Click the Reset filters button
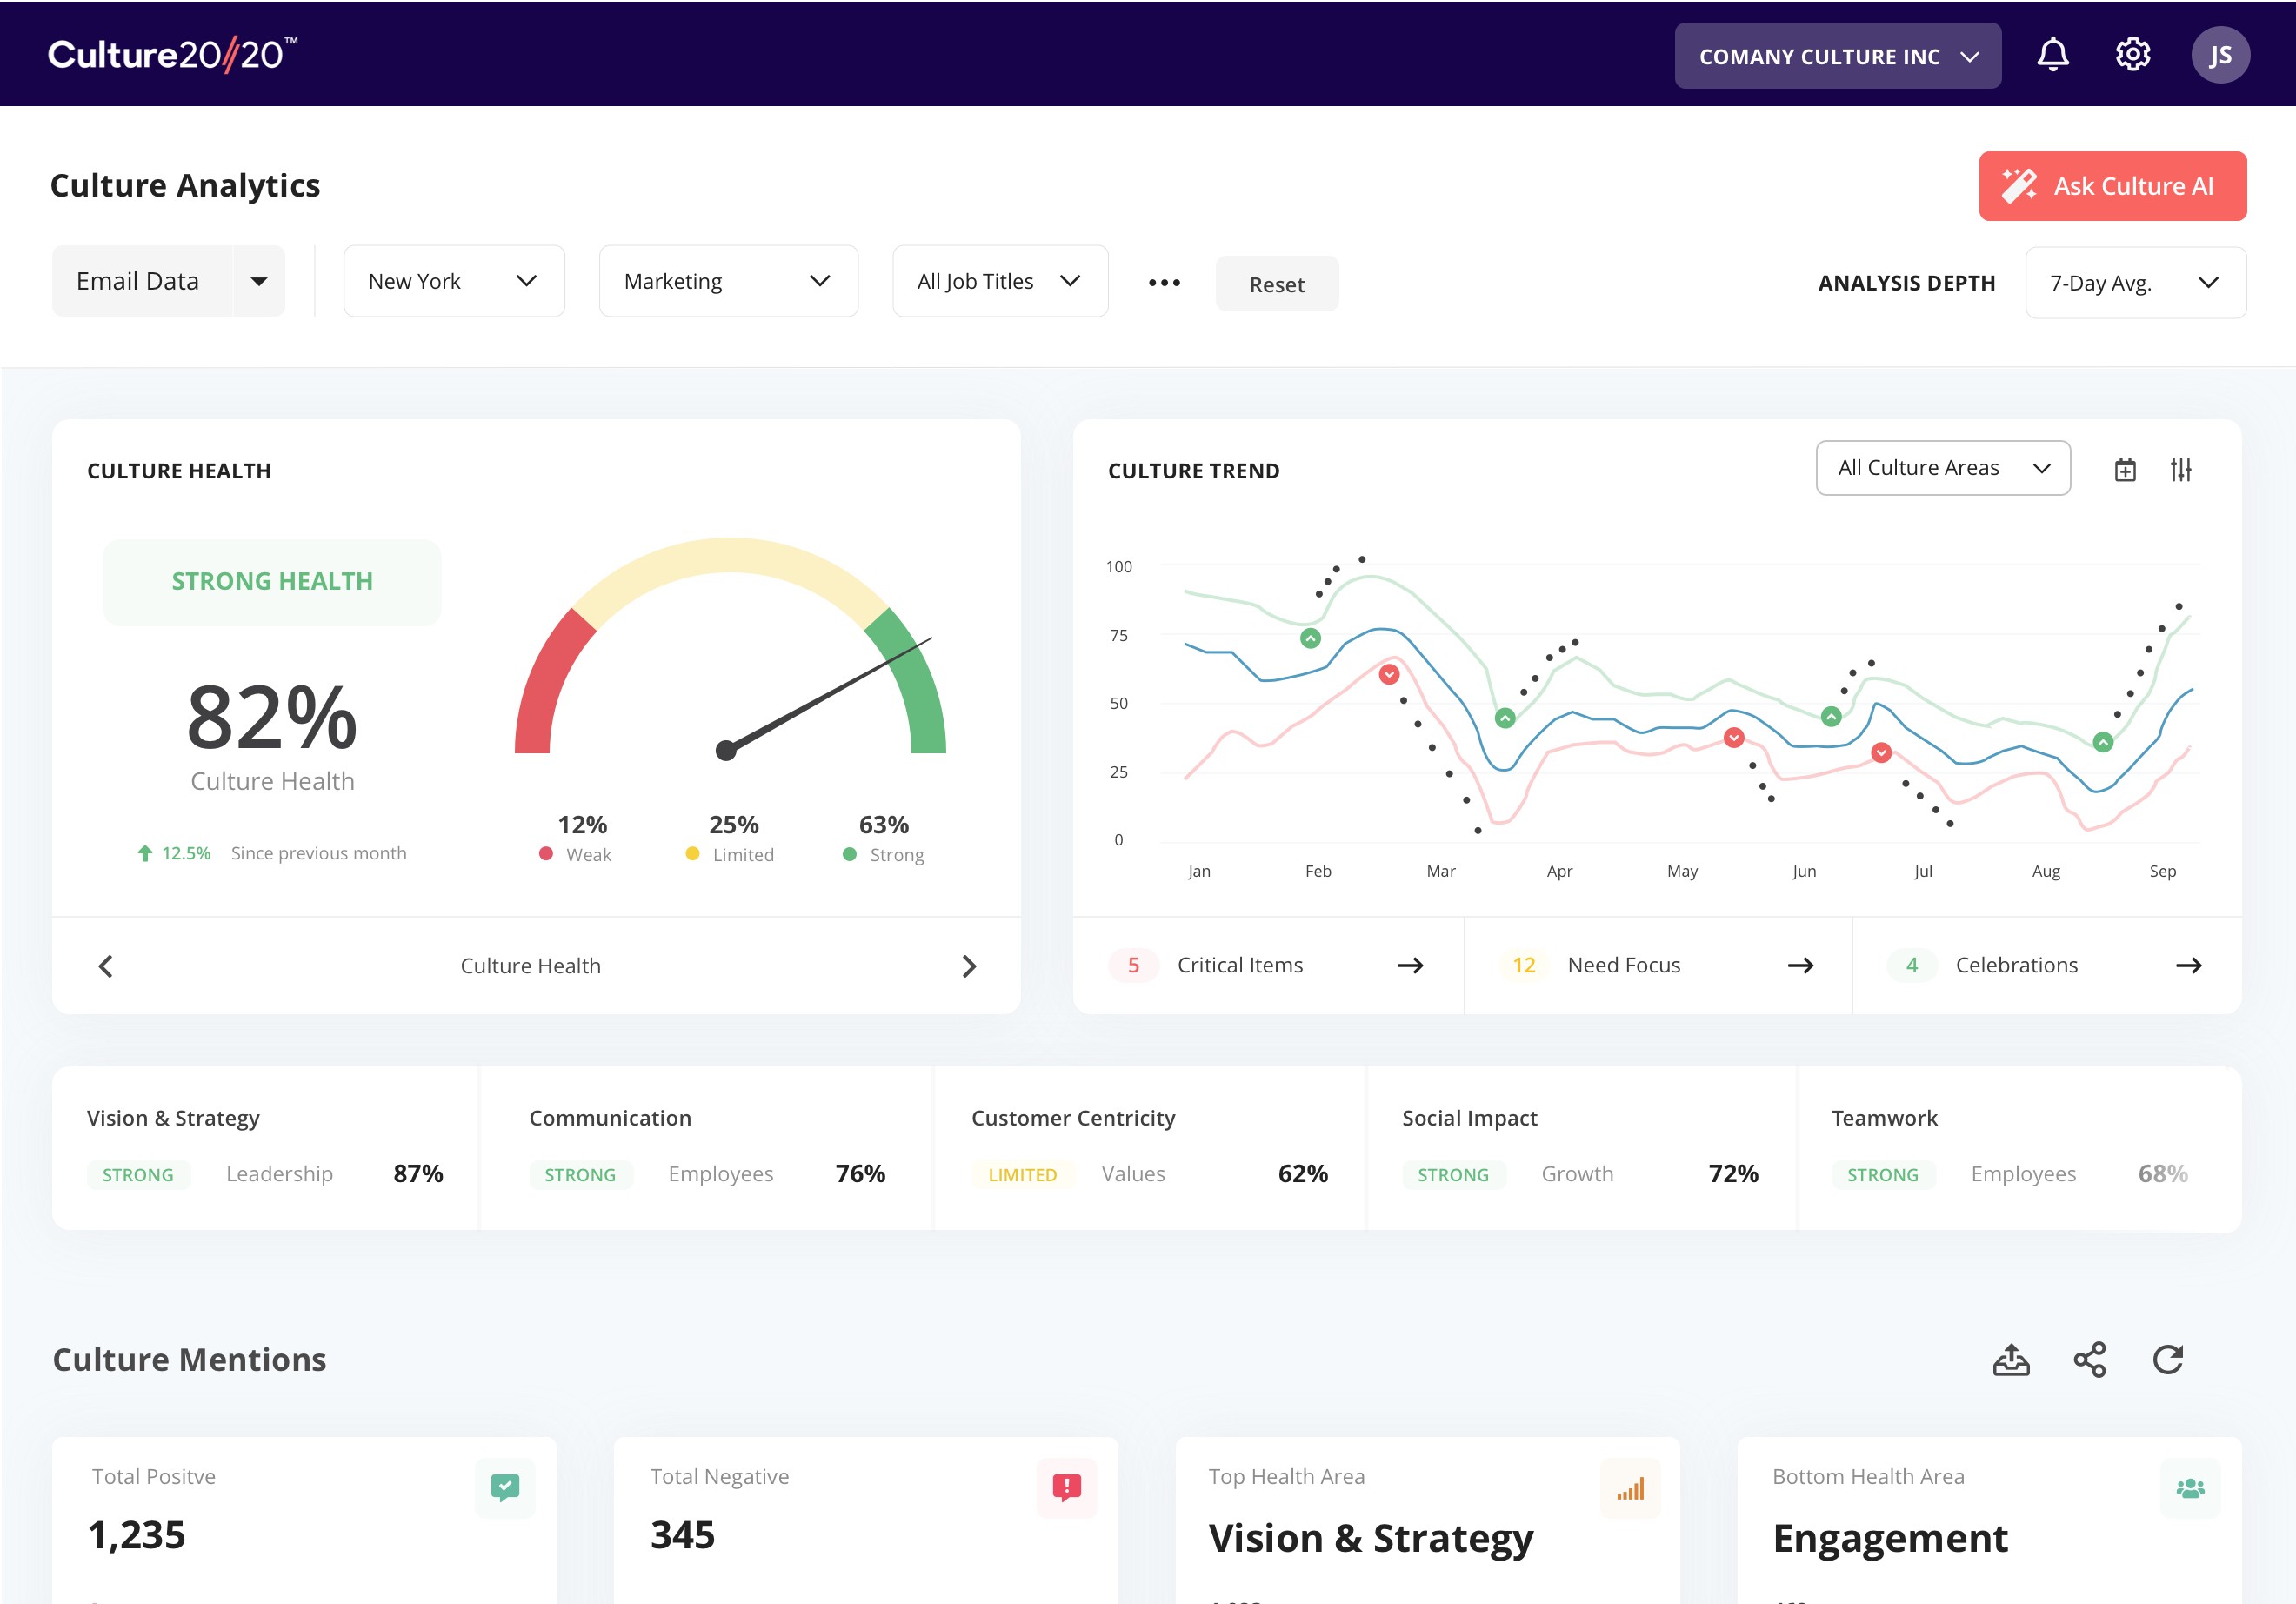Image resolution: width=2296 pixels, height=1604 pixels. (1276, 285)
